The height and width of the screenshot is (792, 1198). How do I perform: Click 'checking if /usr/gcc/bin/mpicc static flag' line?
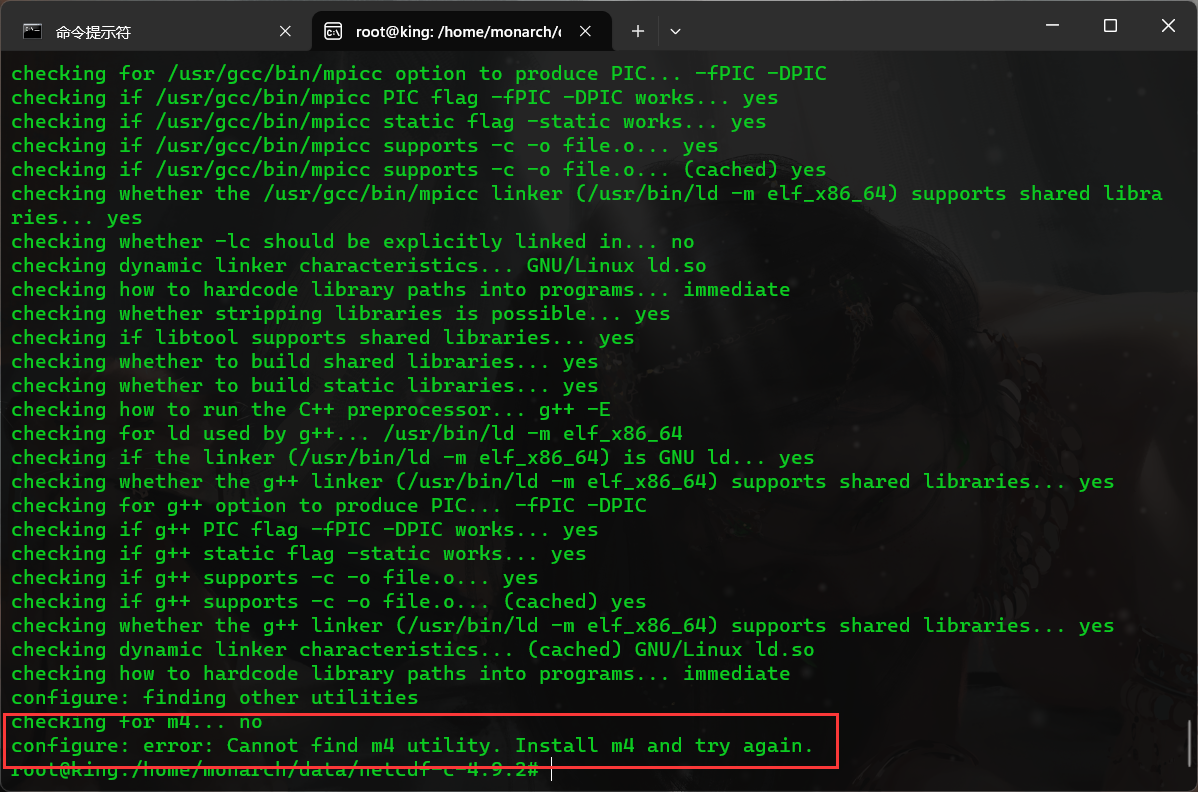[389, 121]
